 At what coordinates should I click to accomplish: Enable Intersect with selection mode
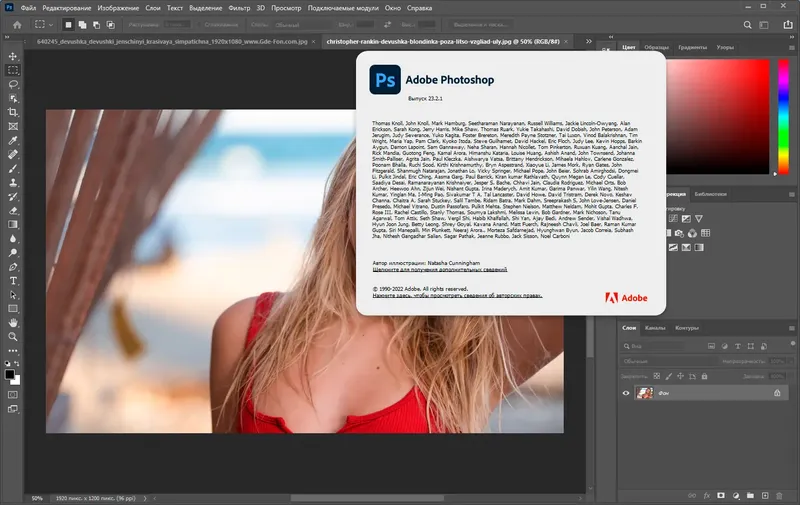(x=110, y=24)
